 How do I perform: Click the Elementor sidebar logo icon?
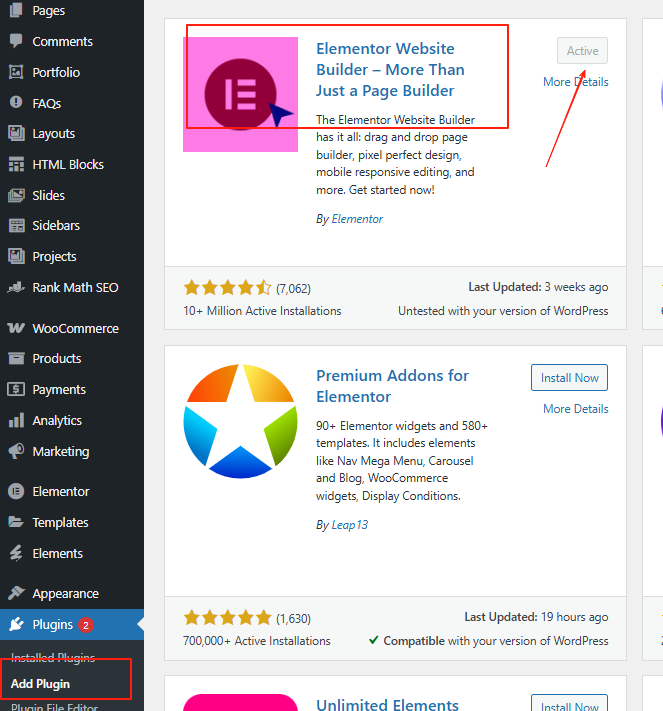click(x=16, y=491)
